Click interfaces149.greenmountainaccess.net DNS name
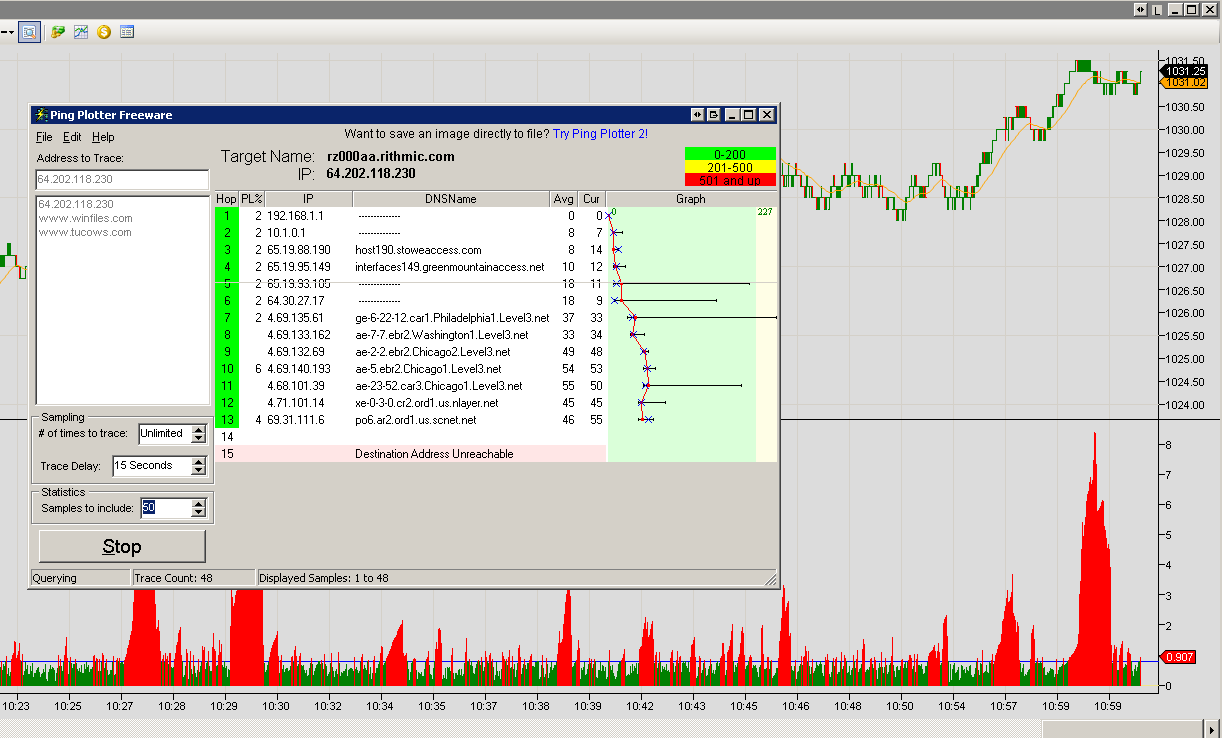This screenshot has width=1222, height=738. click(450, 267)
